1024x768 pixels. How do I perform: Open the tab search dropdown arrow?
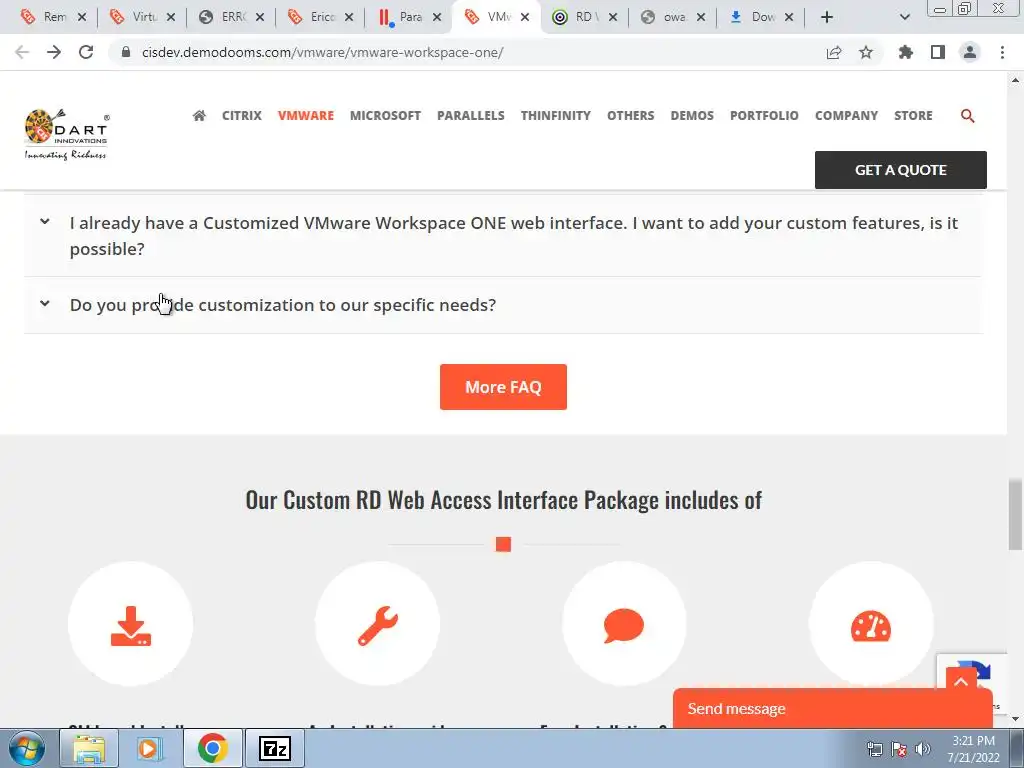[x=904, y=17]
